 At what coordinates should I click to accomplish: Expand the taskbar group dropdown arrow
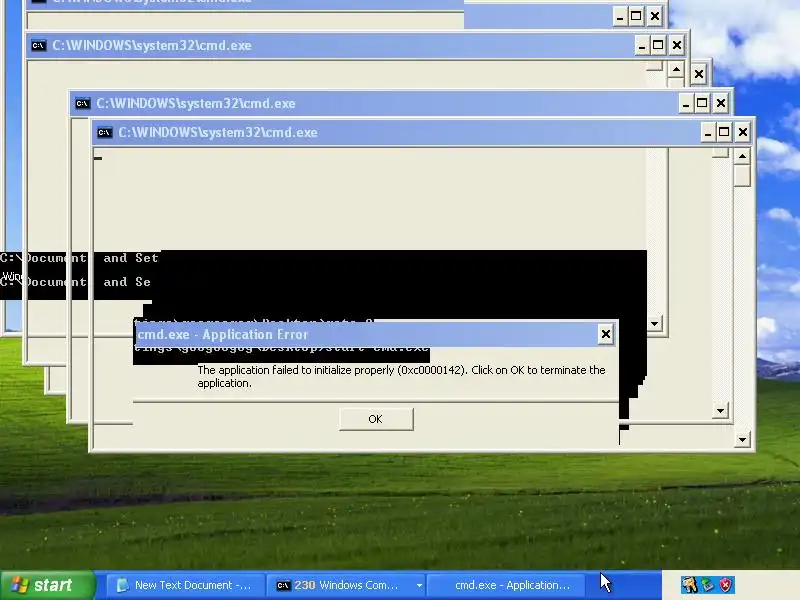[419, 585]
